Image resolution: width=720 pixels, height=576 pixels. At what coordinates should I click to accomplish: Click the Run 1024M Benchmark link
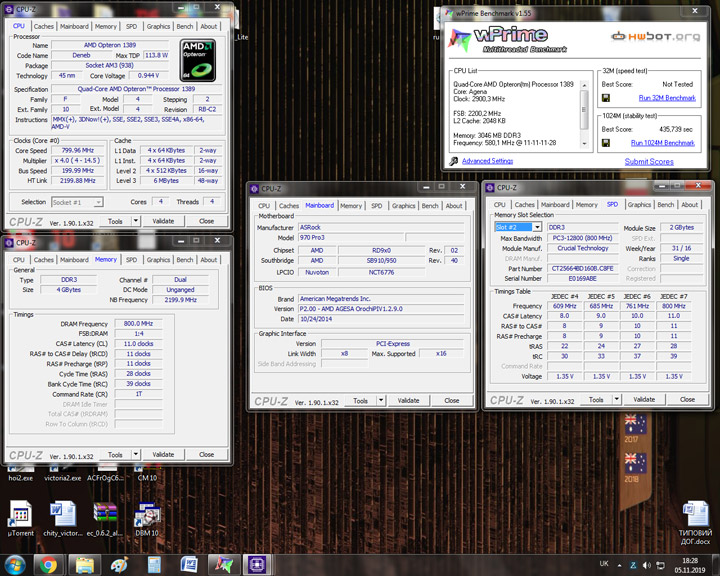click(x=662, y=143)
